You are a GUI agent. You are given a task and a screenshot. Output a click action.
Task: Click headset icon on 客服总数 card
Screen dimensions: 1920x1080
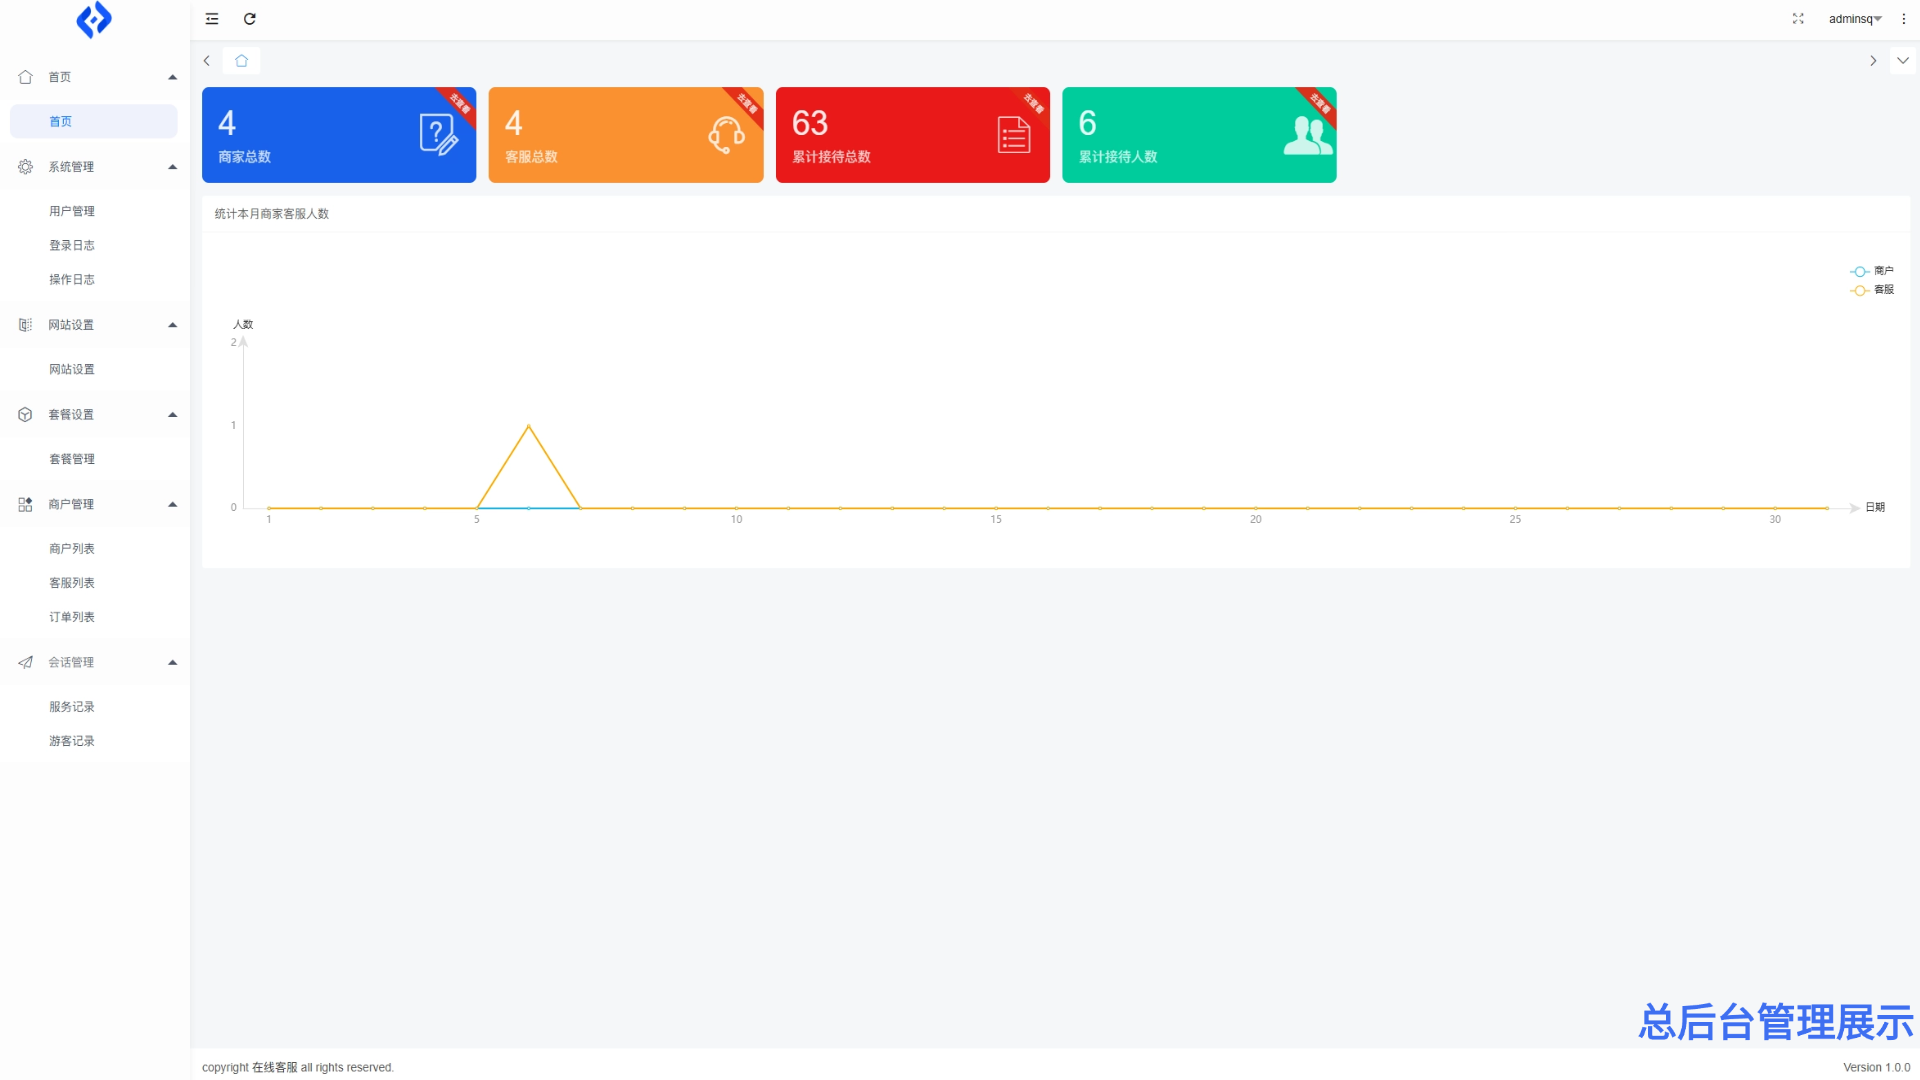point(726,134)
